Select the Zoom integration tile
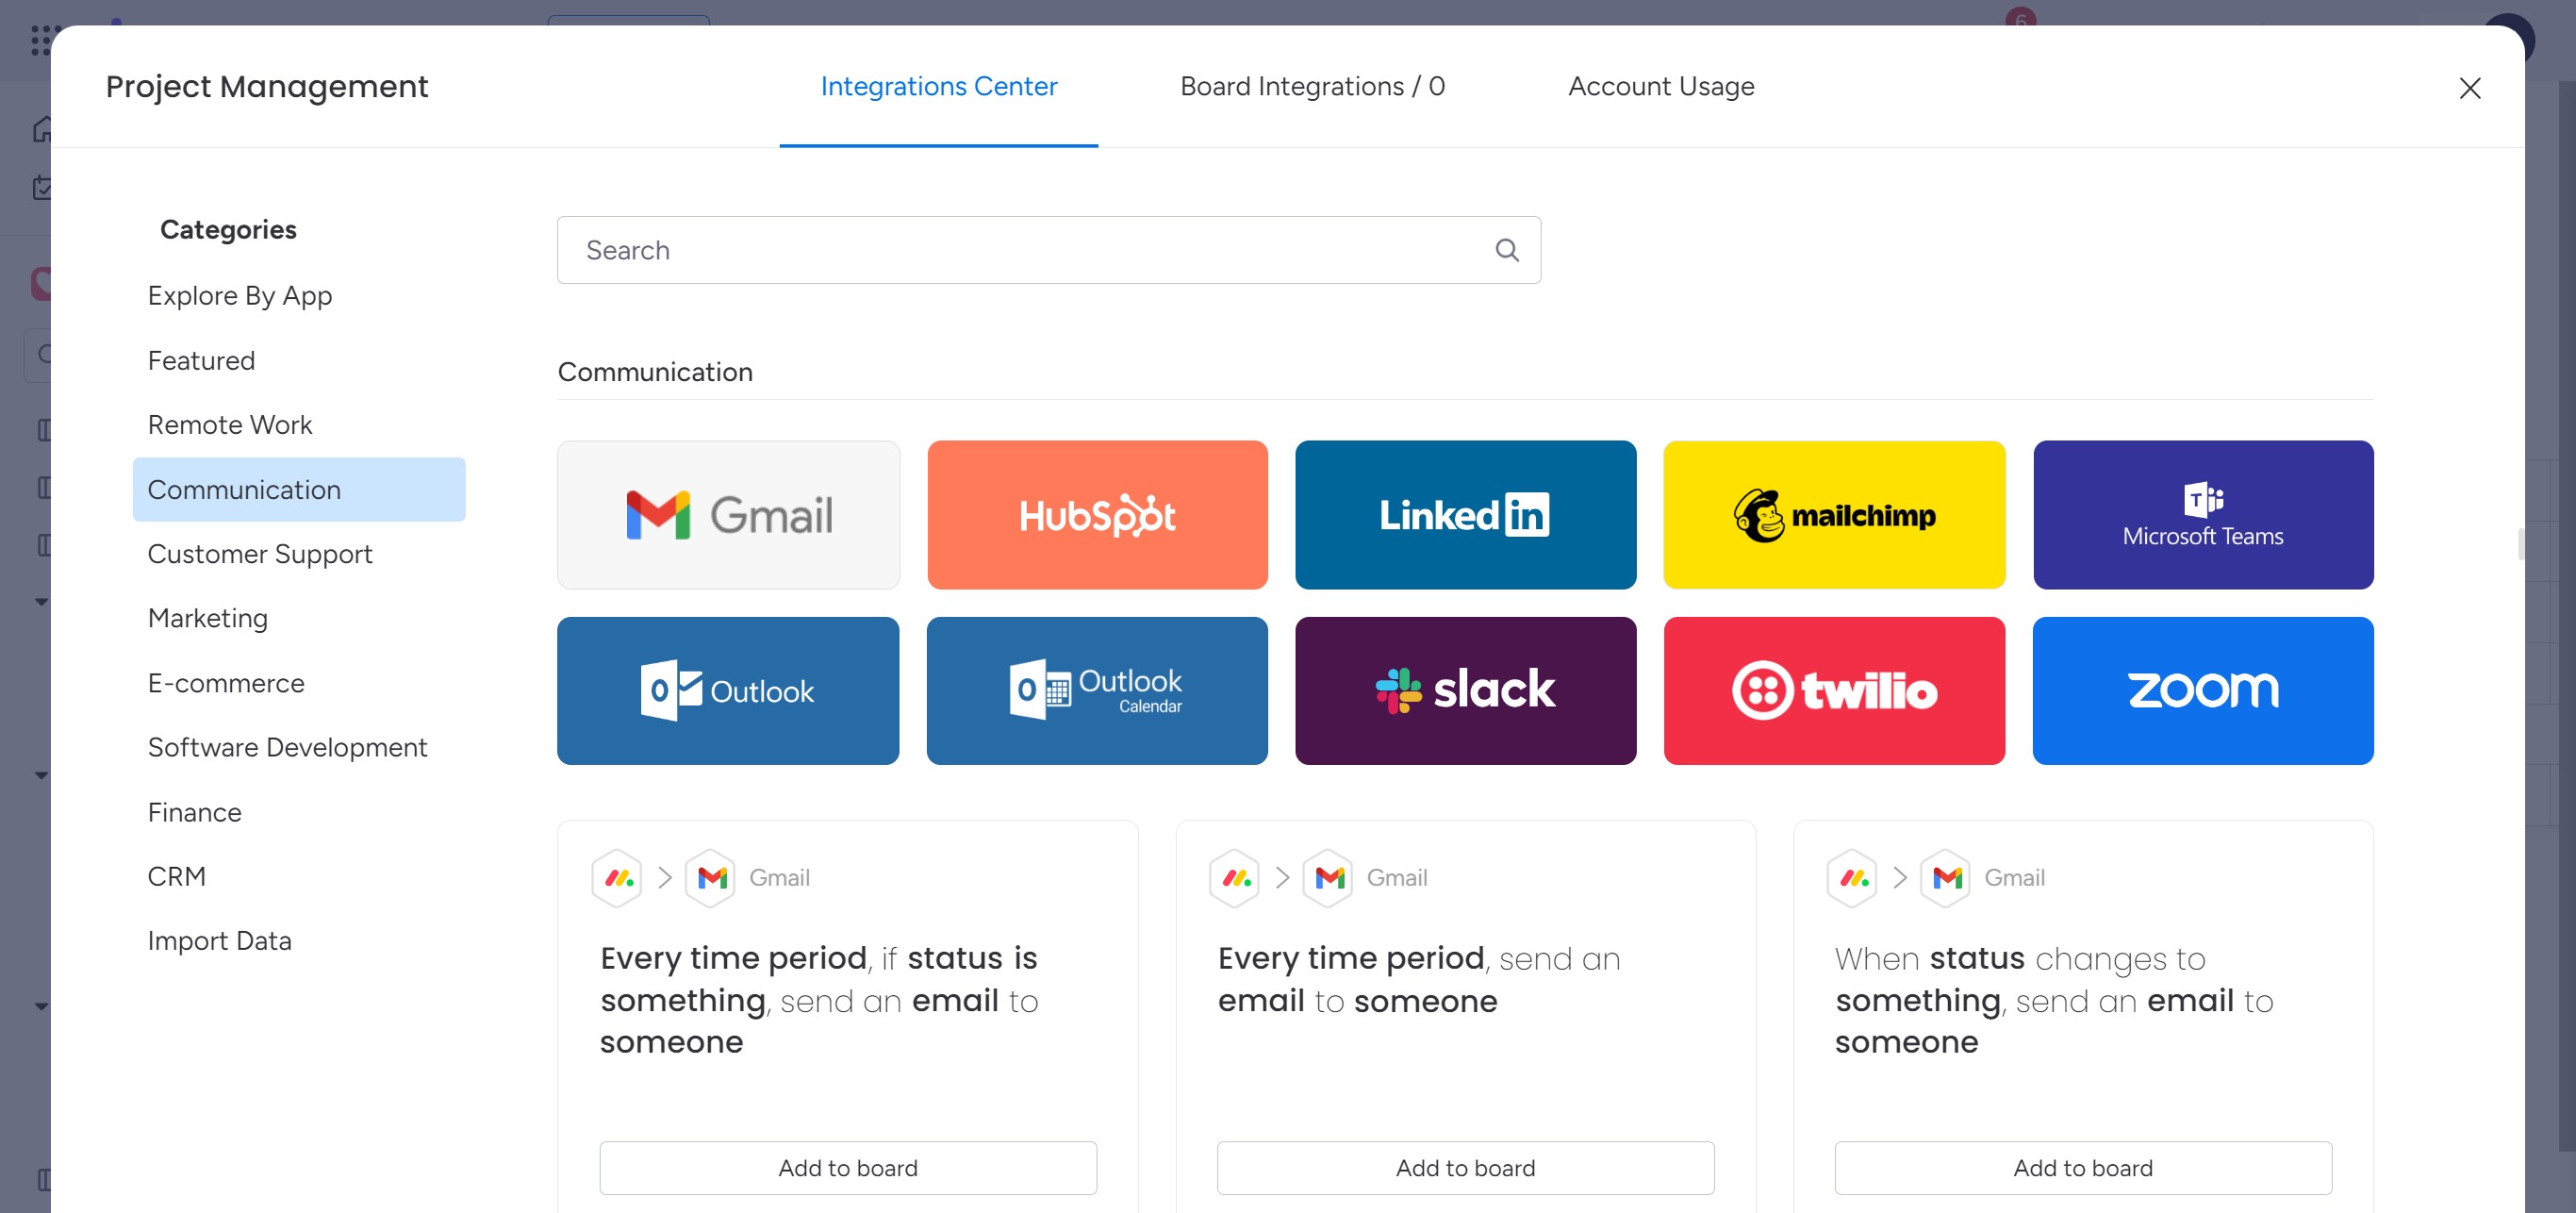This screenshot has width=2576, height=1213. (2203, 691)
